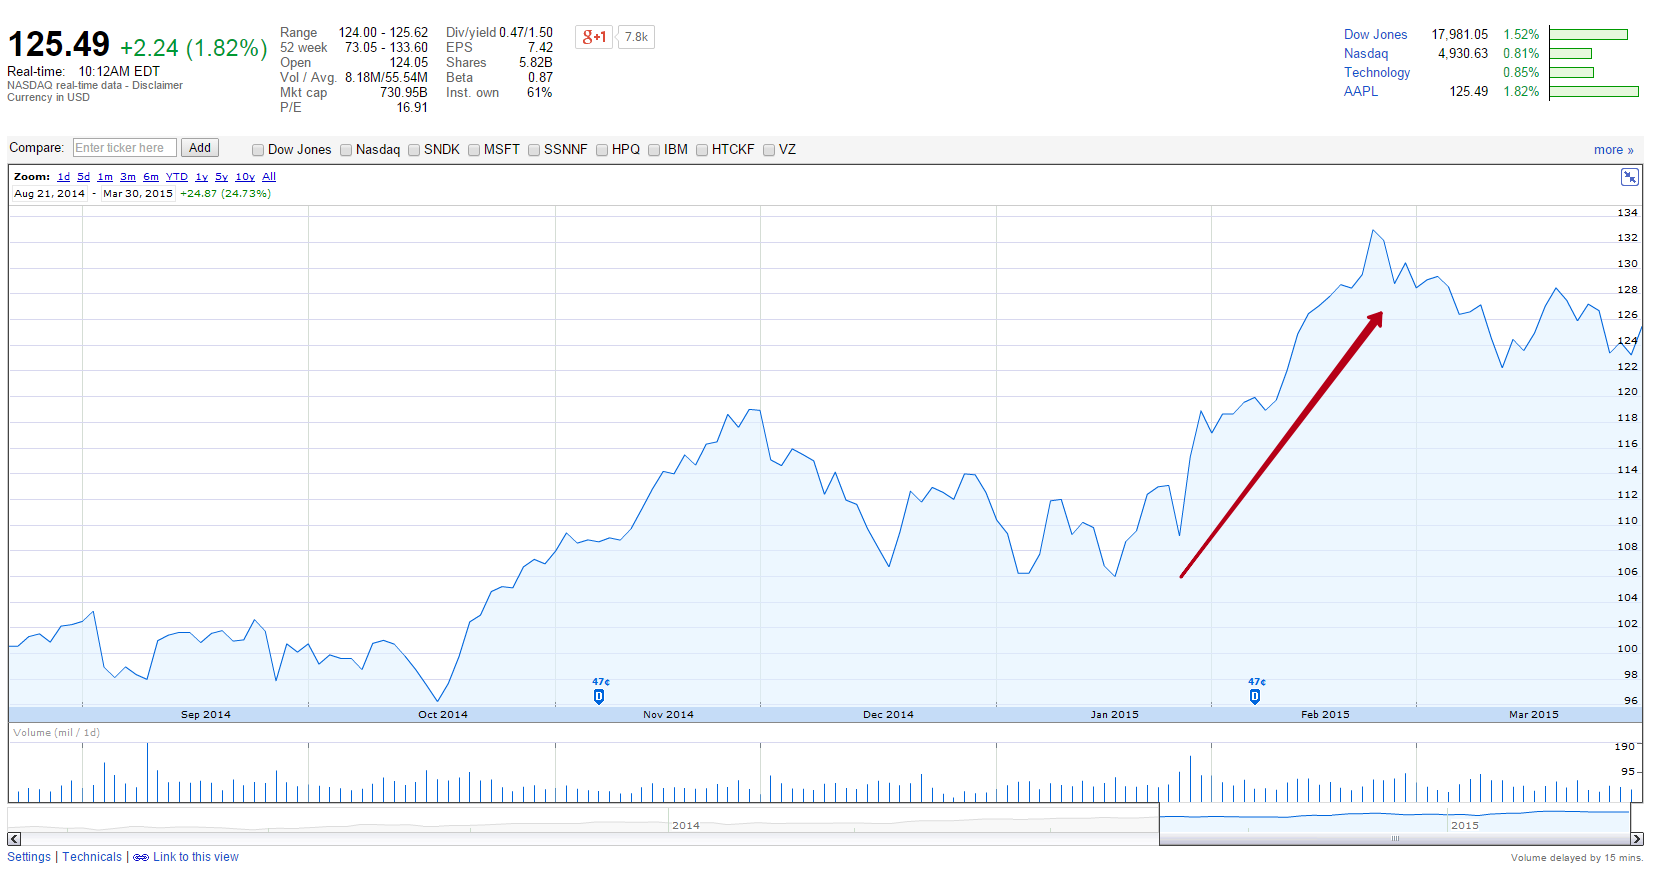Focus the Enter ticker here field
This screenshot has height=880, width=1659.
125,148
